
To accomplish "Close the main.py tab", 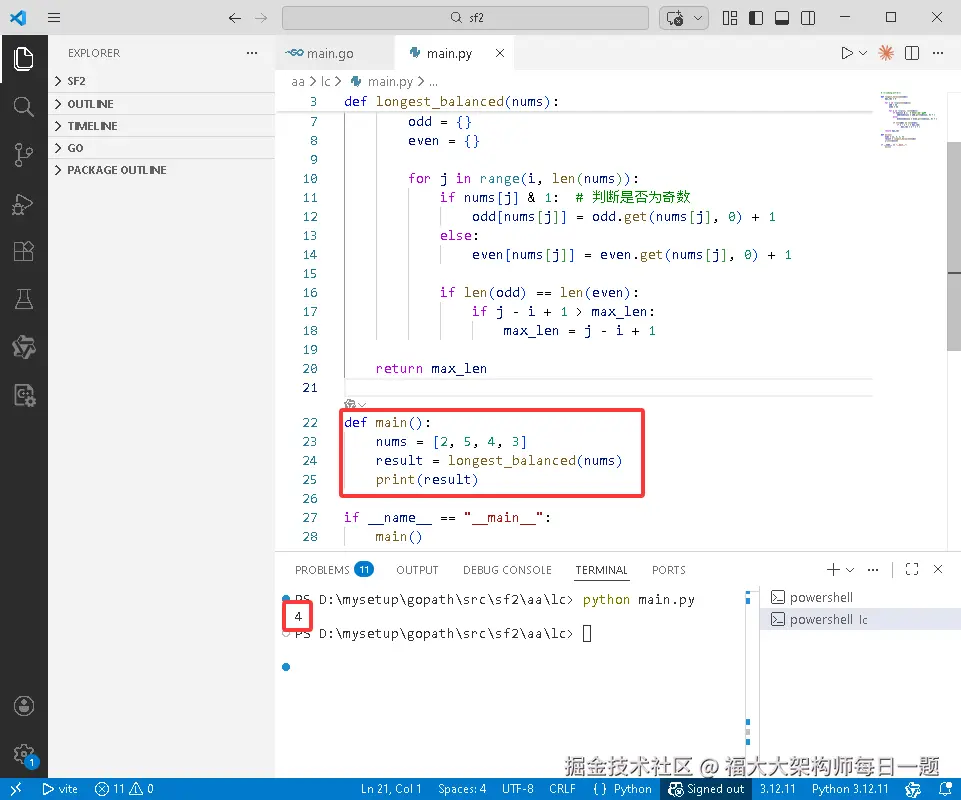I will pyautogui.click(x=500, y=53).
